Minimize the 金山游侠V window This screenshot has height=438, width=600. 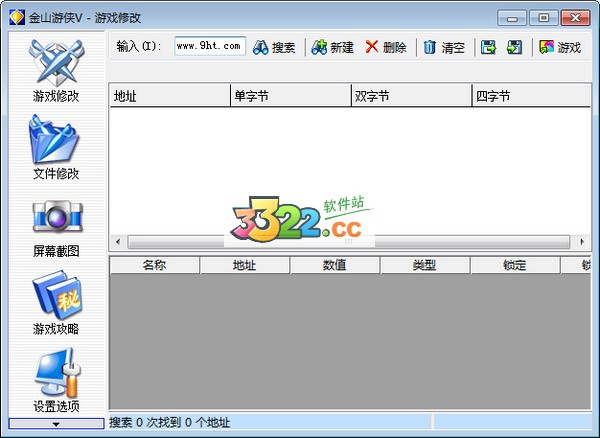click(512, 18)
